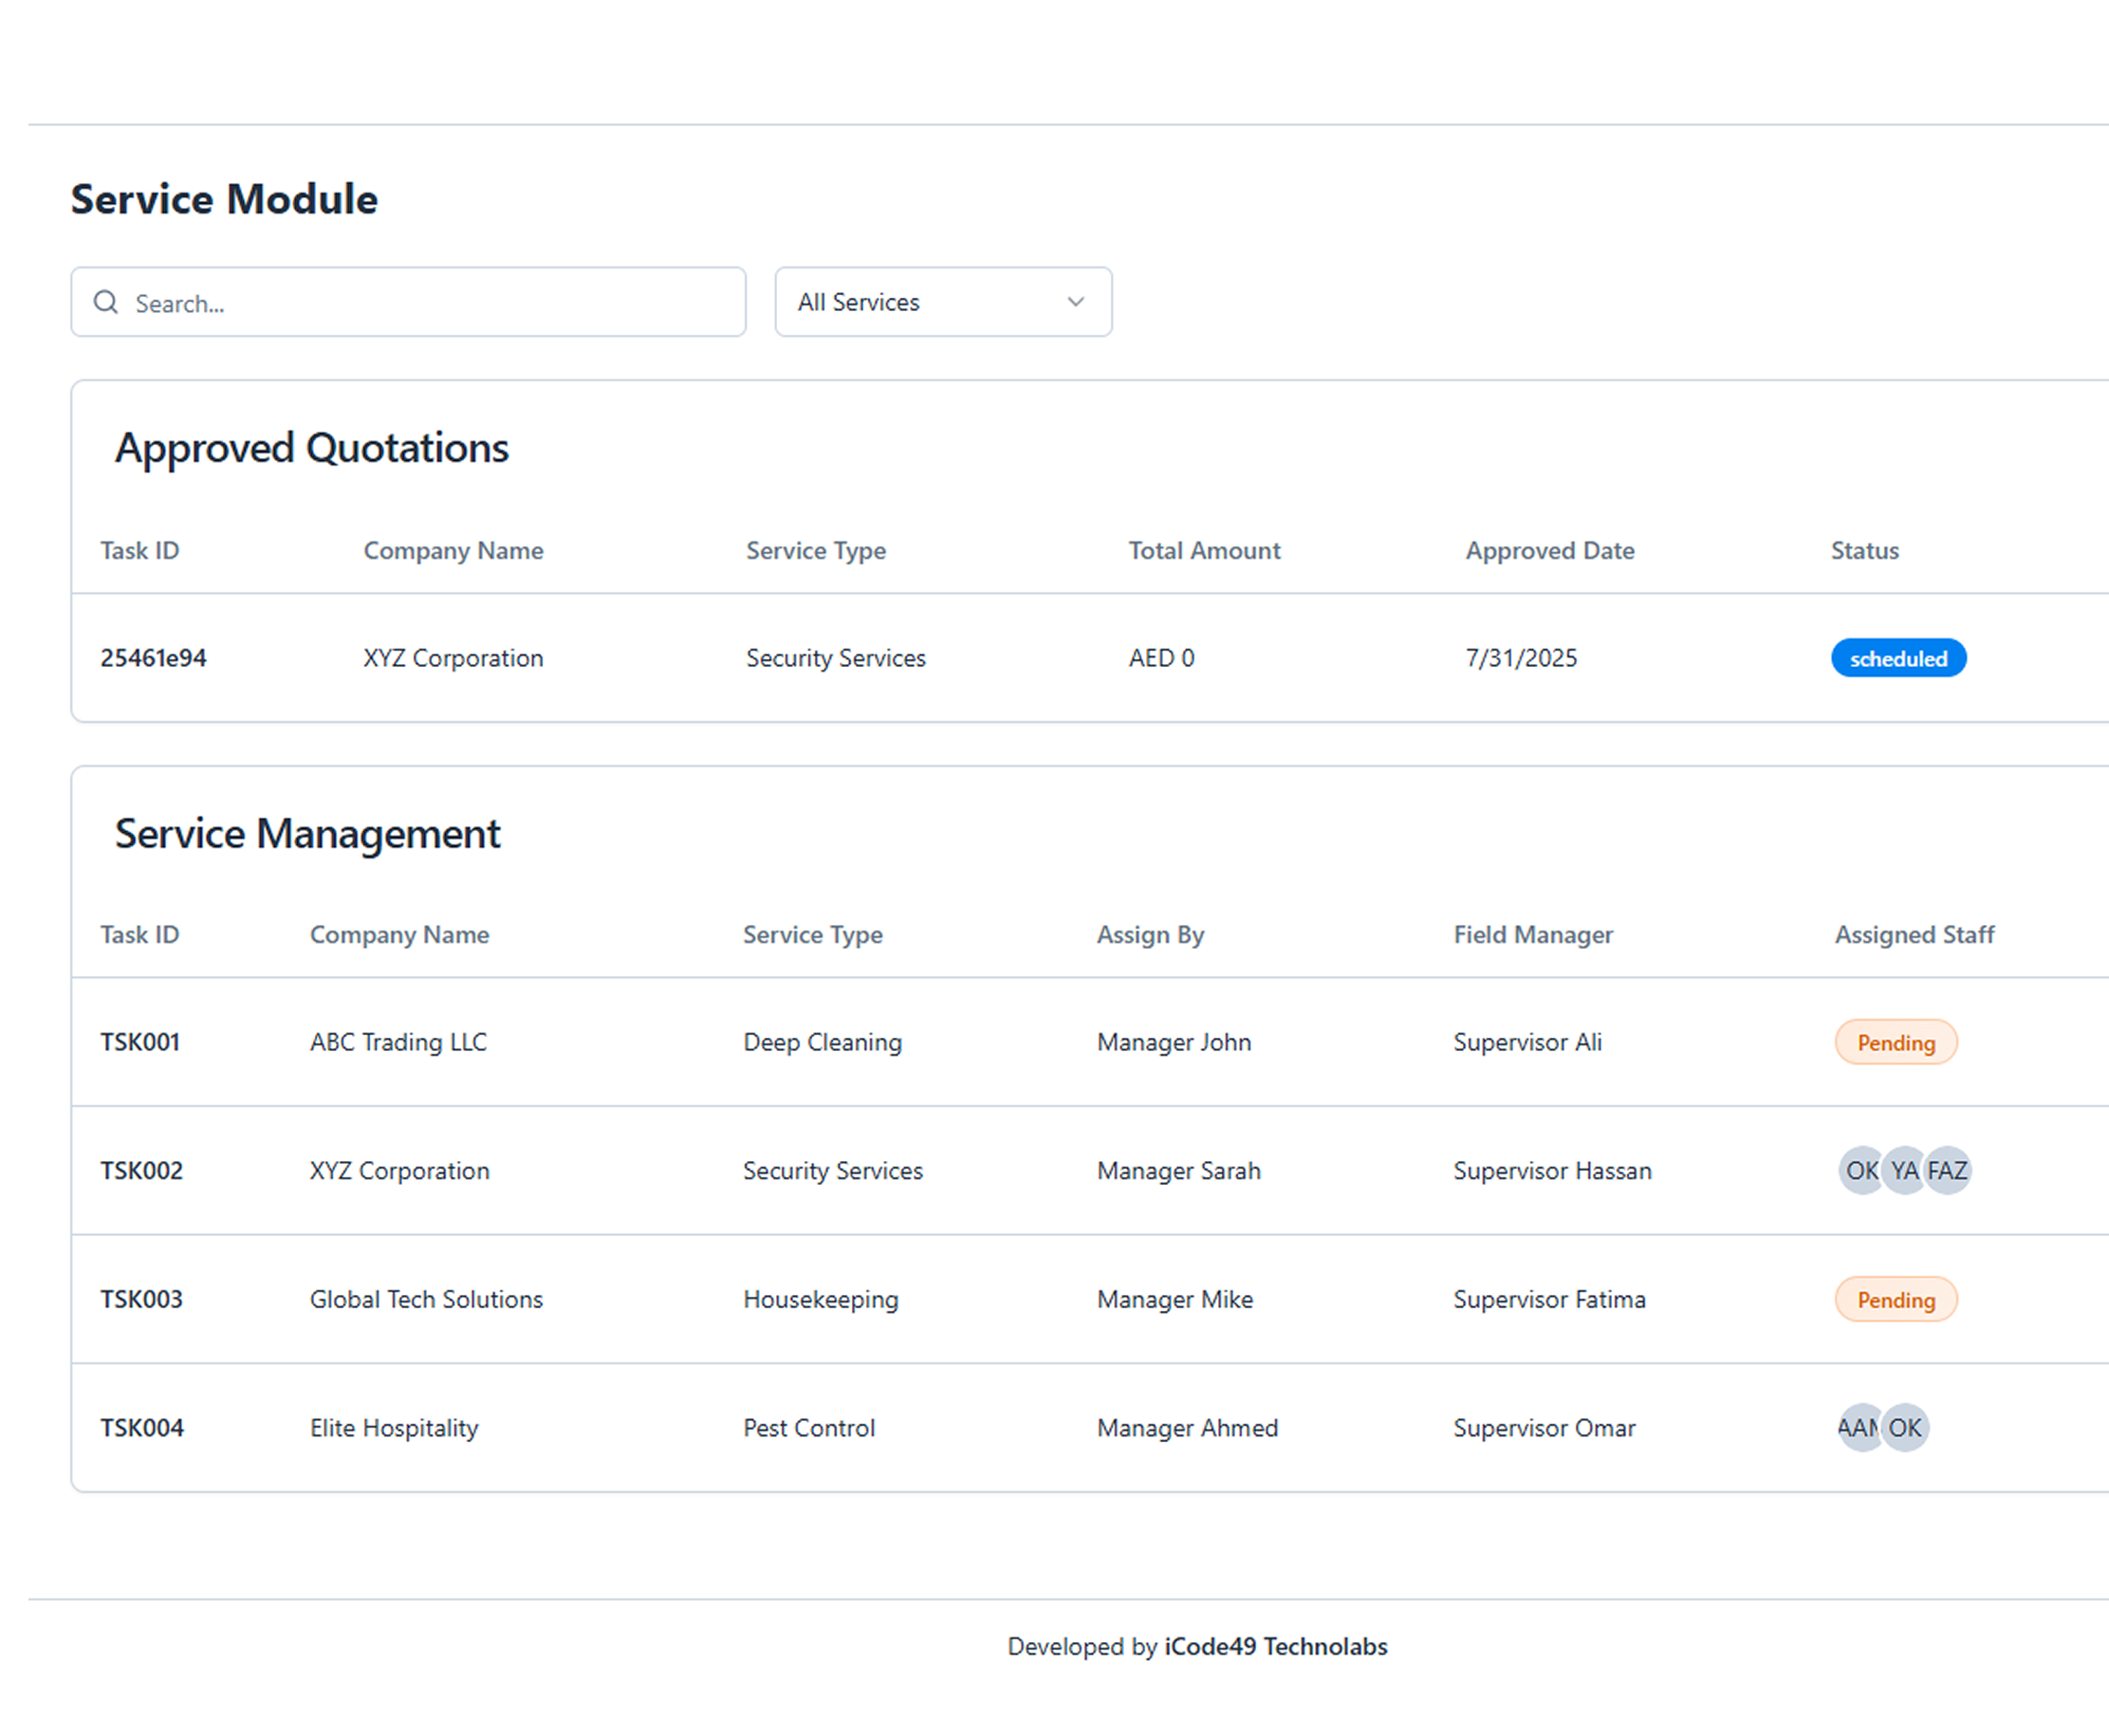Select the TSK002 task ID
The height and width of the screenshot is (1736, 2109).
[141, 1170]
